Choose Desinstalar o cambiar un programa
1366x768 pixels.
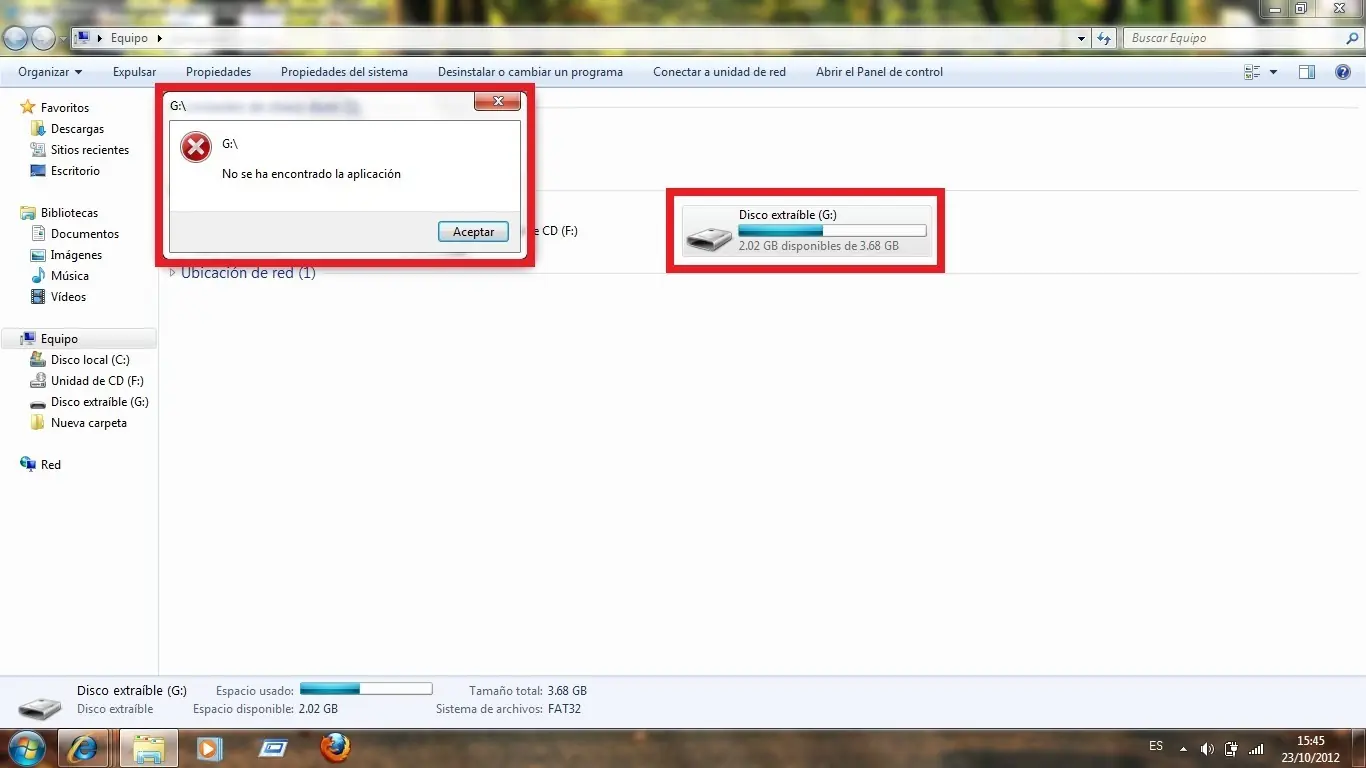530,72
